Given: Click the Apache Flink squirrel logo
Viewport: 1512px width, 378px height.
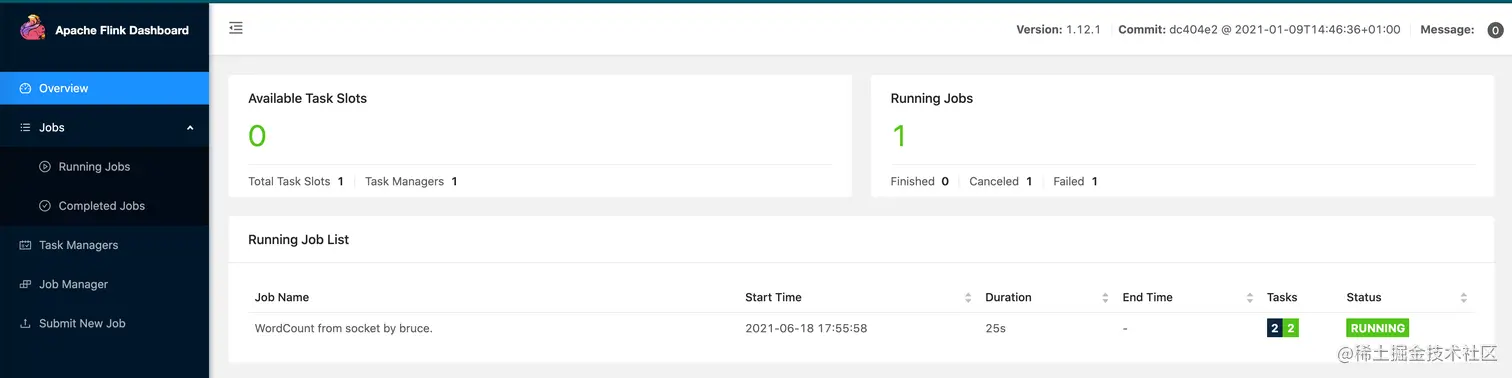Looking at the screenshot, I should pos(33,29).
